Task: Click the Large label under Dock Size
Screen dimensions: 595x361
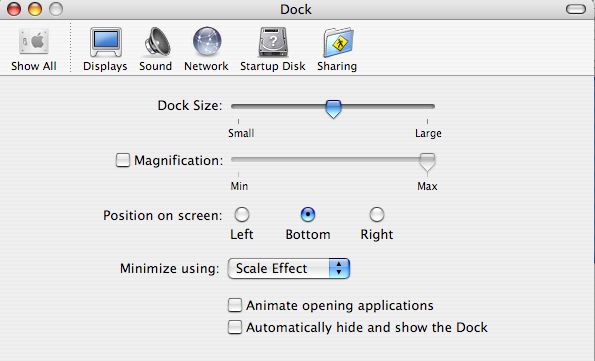Action: [x=428, y=134]
